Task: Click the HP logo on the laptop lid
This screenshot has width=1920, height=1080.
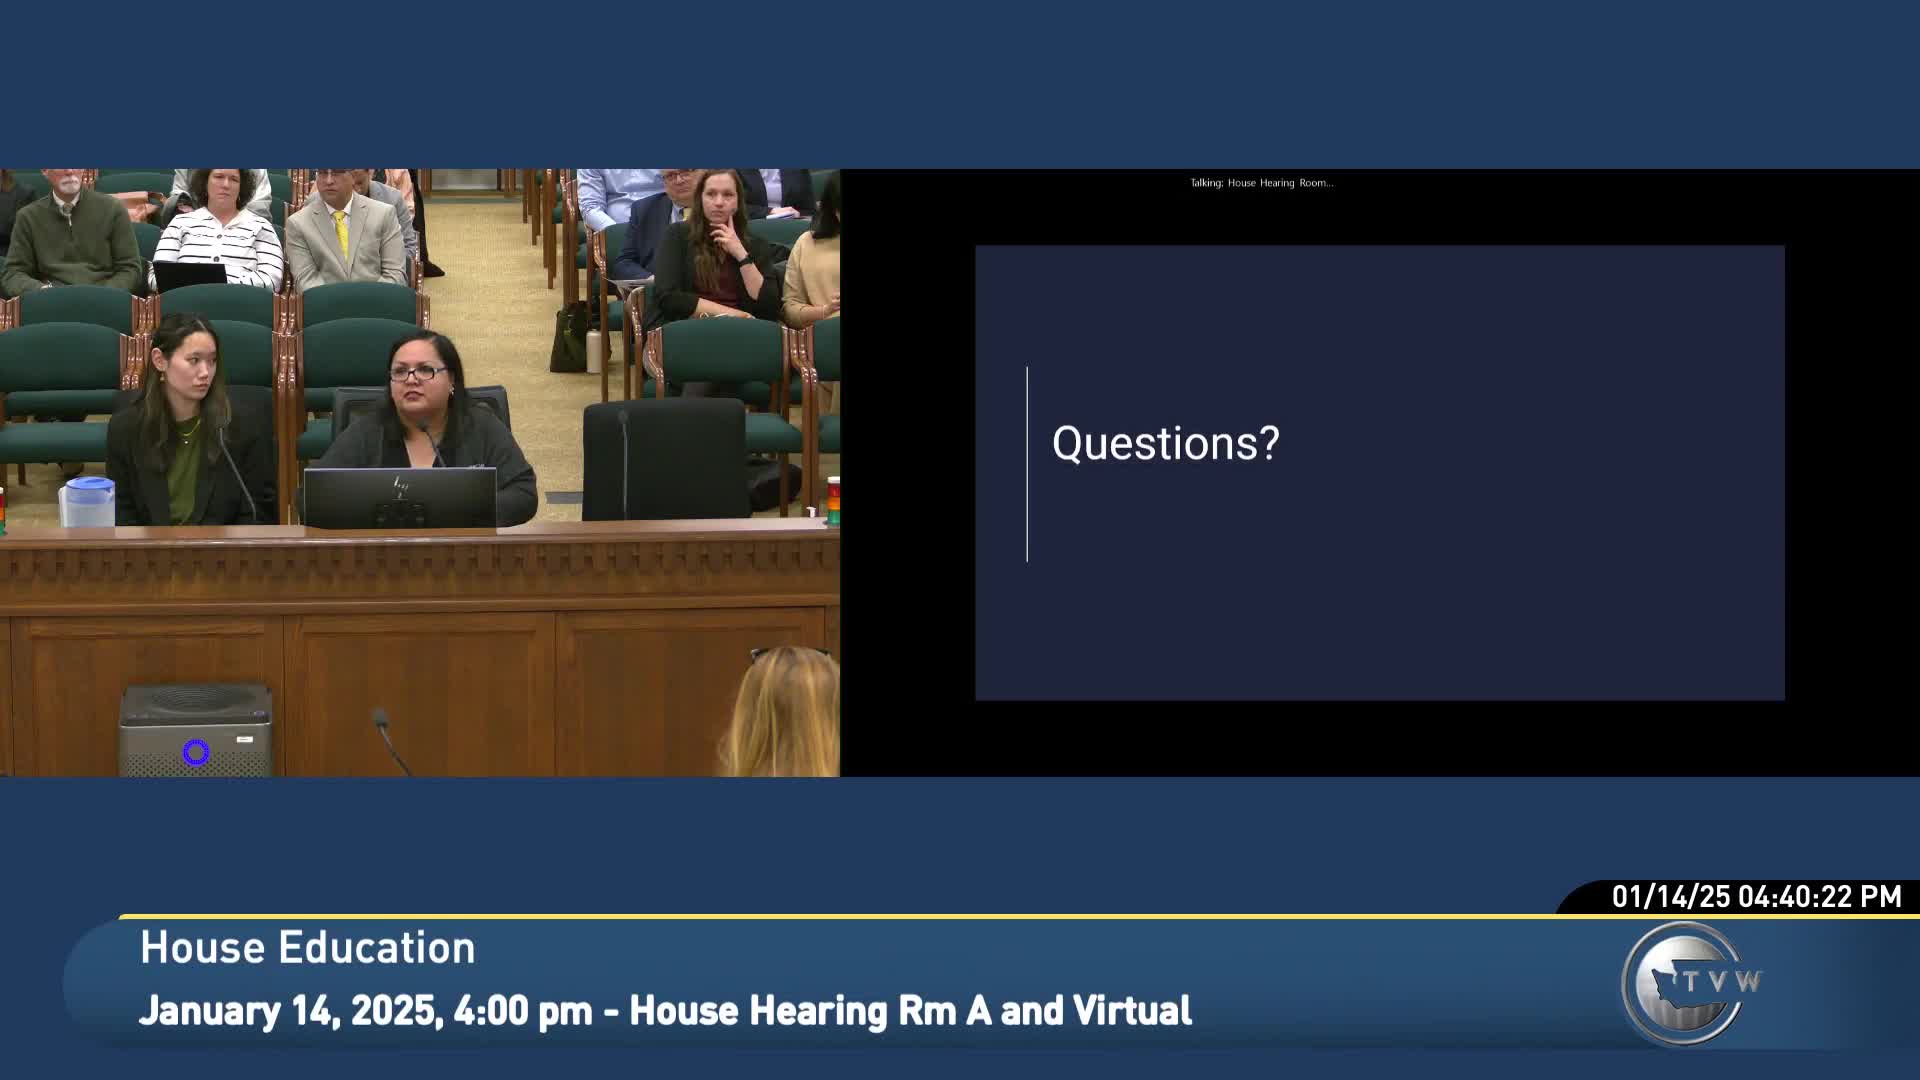Action: tap(400, 487)
